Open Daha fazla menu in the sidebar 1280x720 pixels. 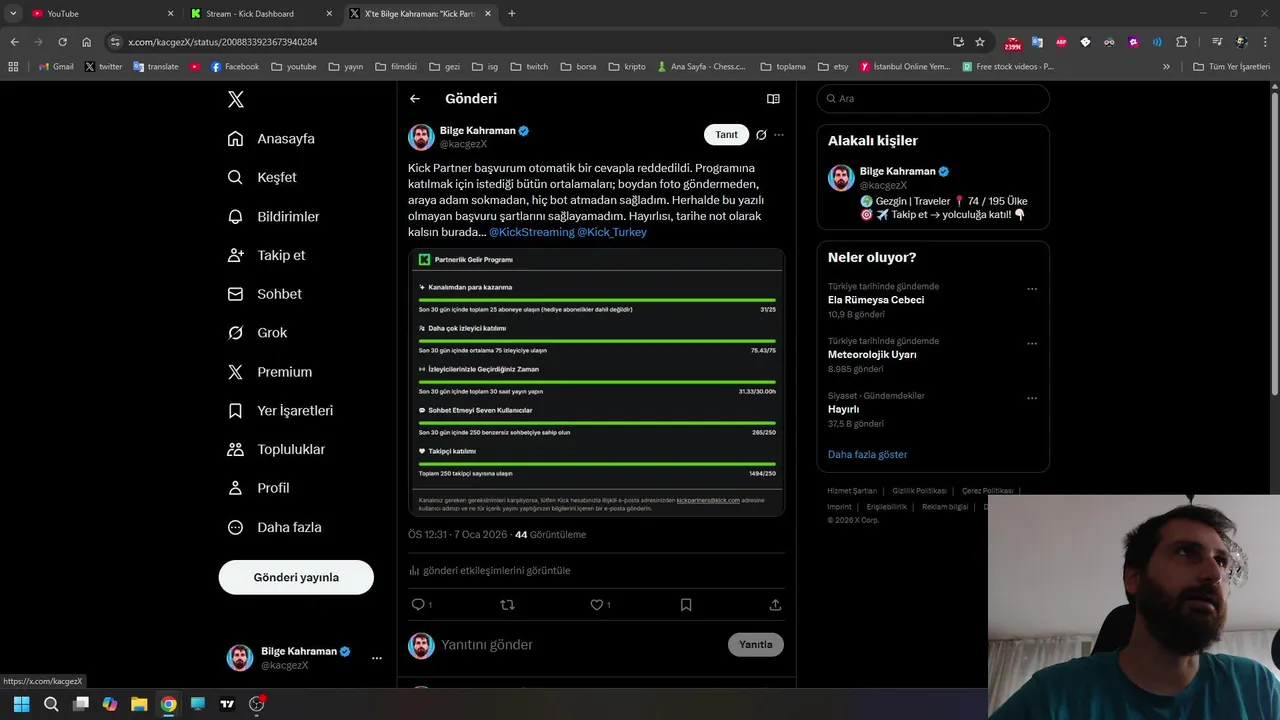pos(274,527)
